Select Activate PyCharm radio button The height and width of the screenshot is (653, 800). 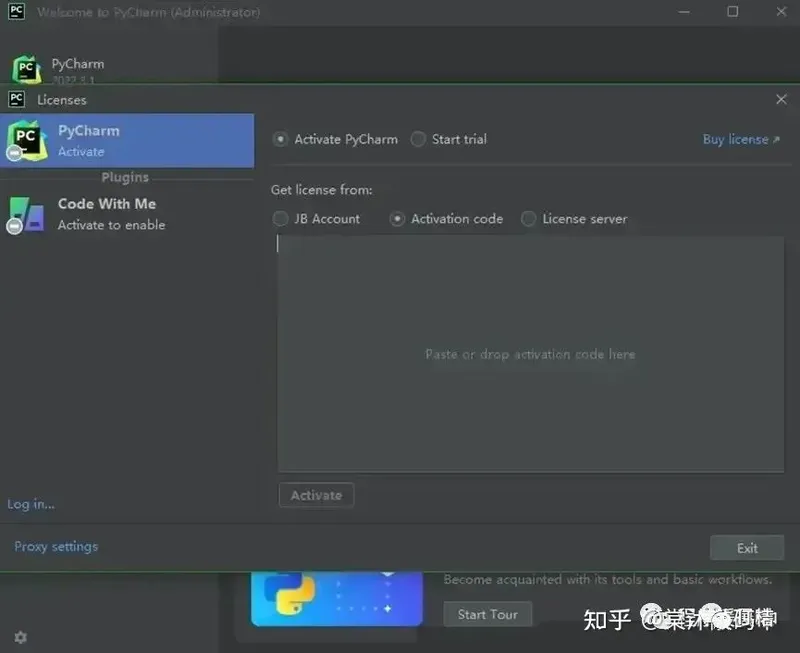click(281, 139)
